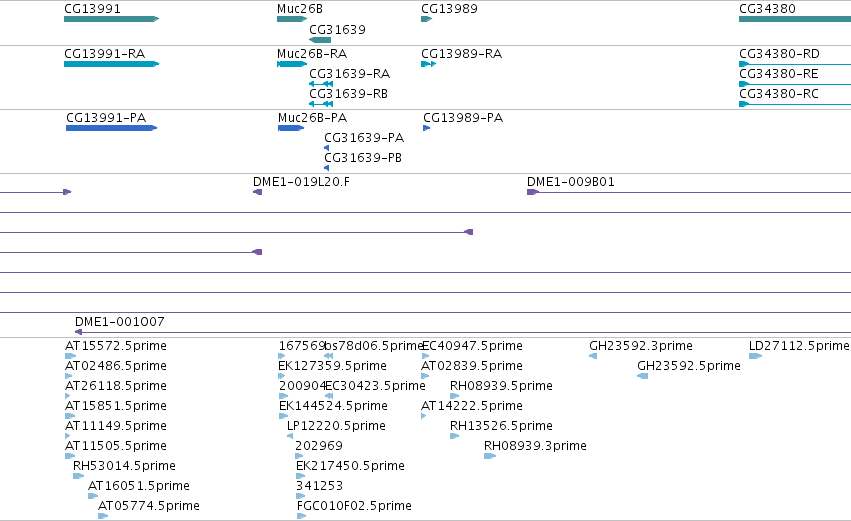Image resolution: width=851 pixels, height=521 pixels.
Task: Click the cyan Muc26B-RA transcript bar
Action: click(292, 64)
